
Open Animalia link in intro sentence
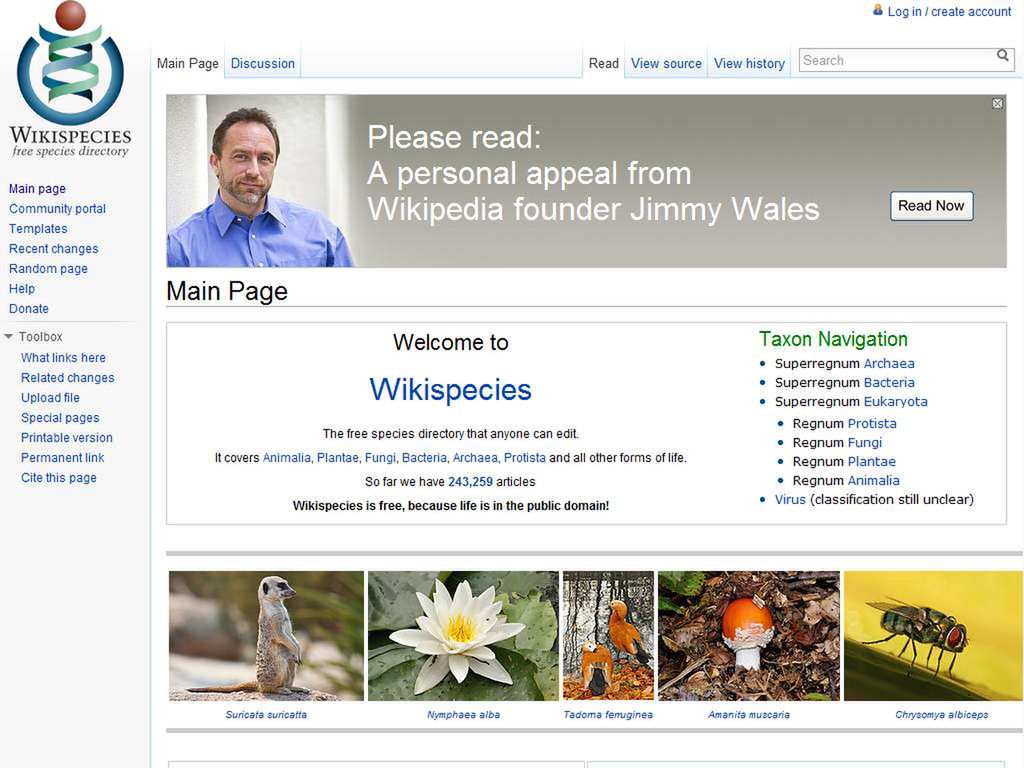tap(287, 458)
